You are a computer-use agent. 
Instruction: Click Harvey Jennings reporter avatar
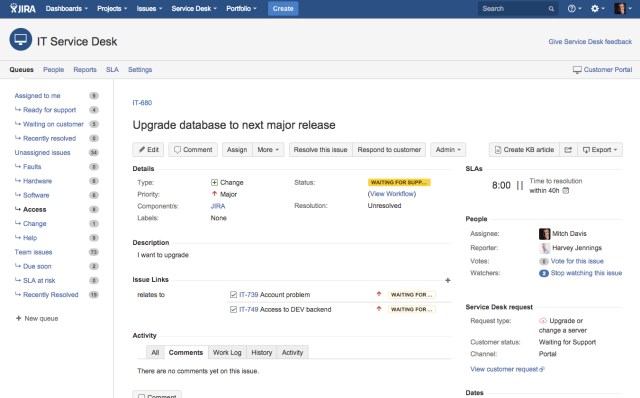544,248
